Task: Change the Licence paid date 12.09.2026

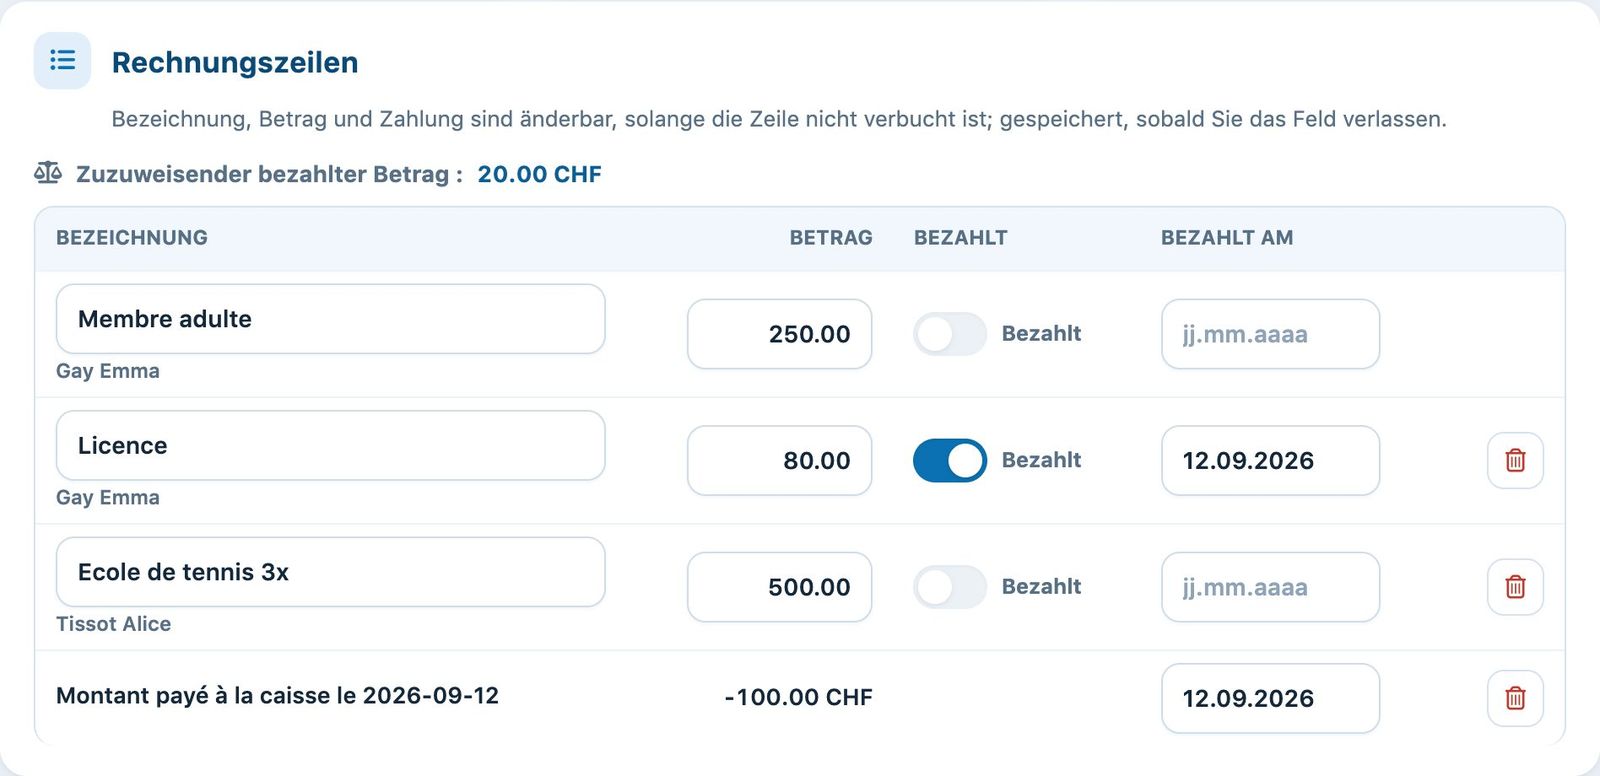Action: point(1270,460)
